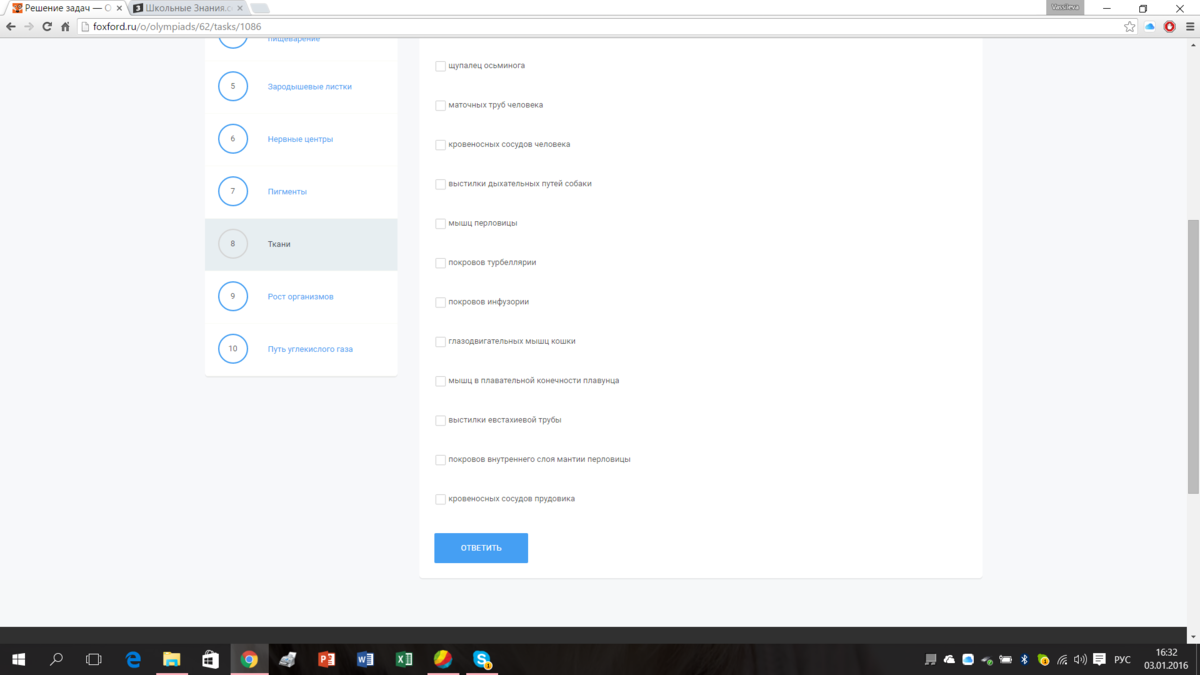Open task 6 'Нервные центры'

coord(301,139)
